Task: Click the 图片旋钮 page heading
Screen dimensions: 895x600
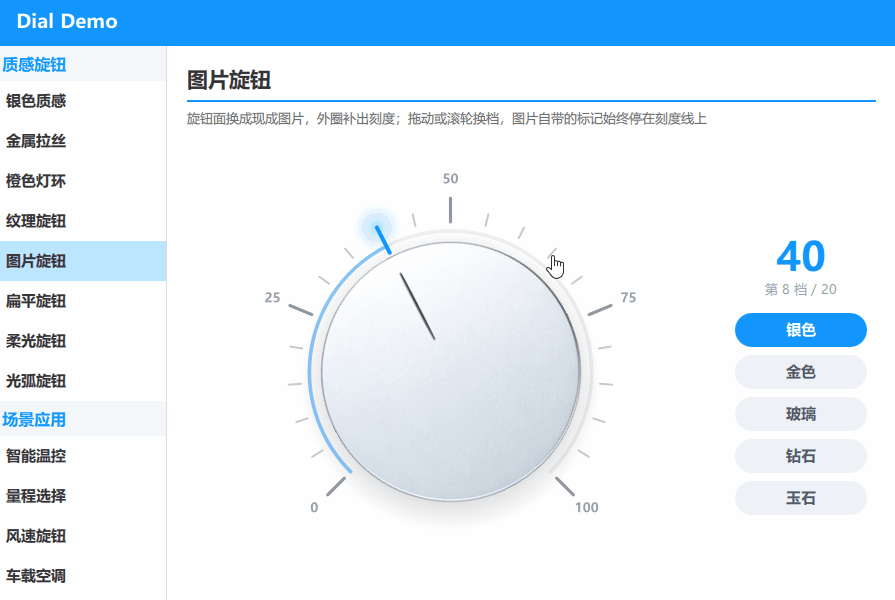Action: 229,80
